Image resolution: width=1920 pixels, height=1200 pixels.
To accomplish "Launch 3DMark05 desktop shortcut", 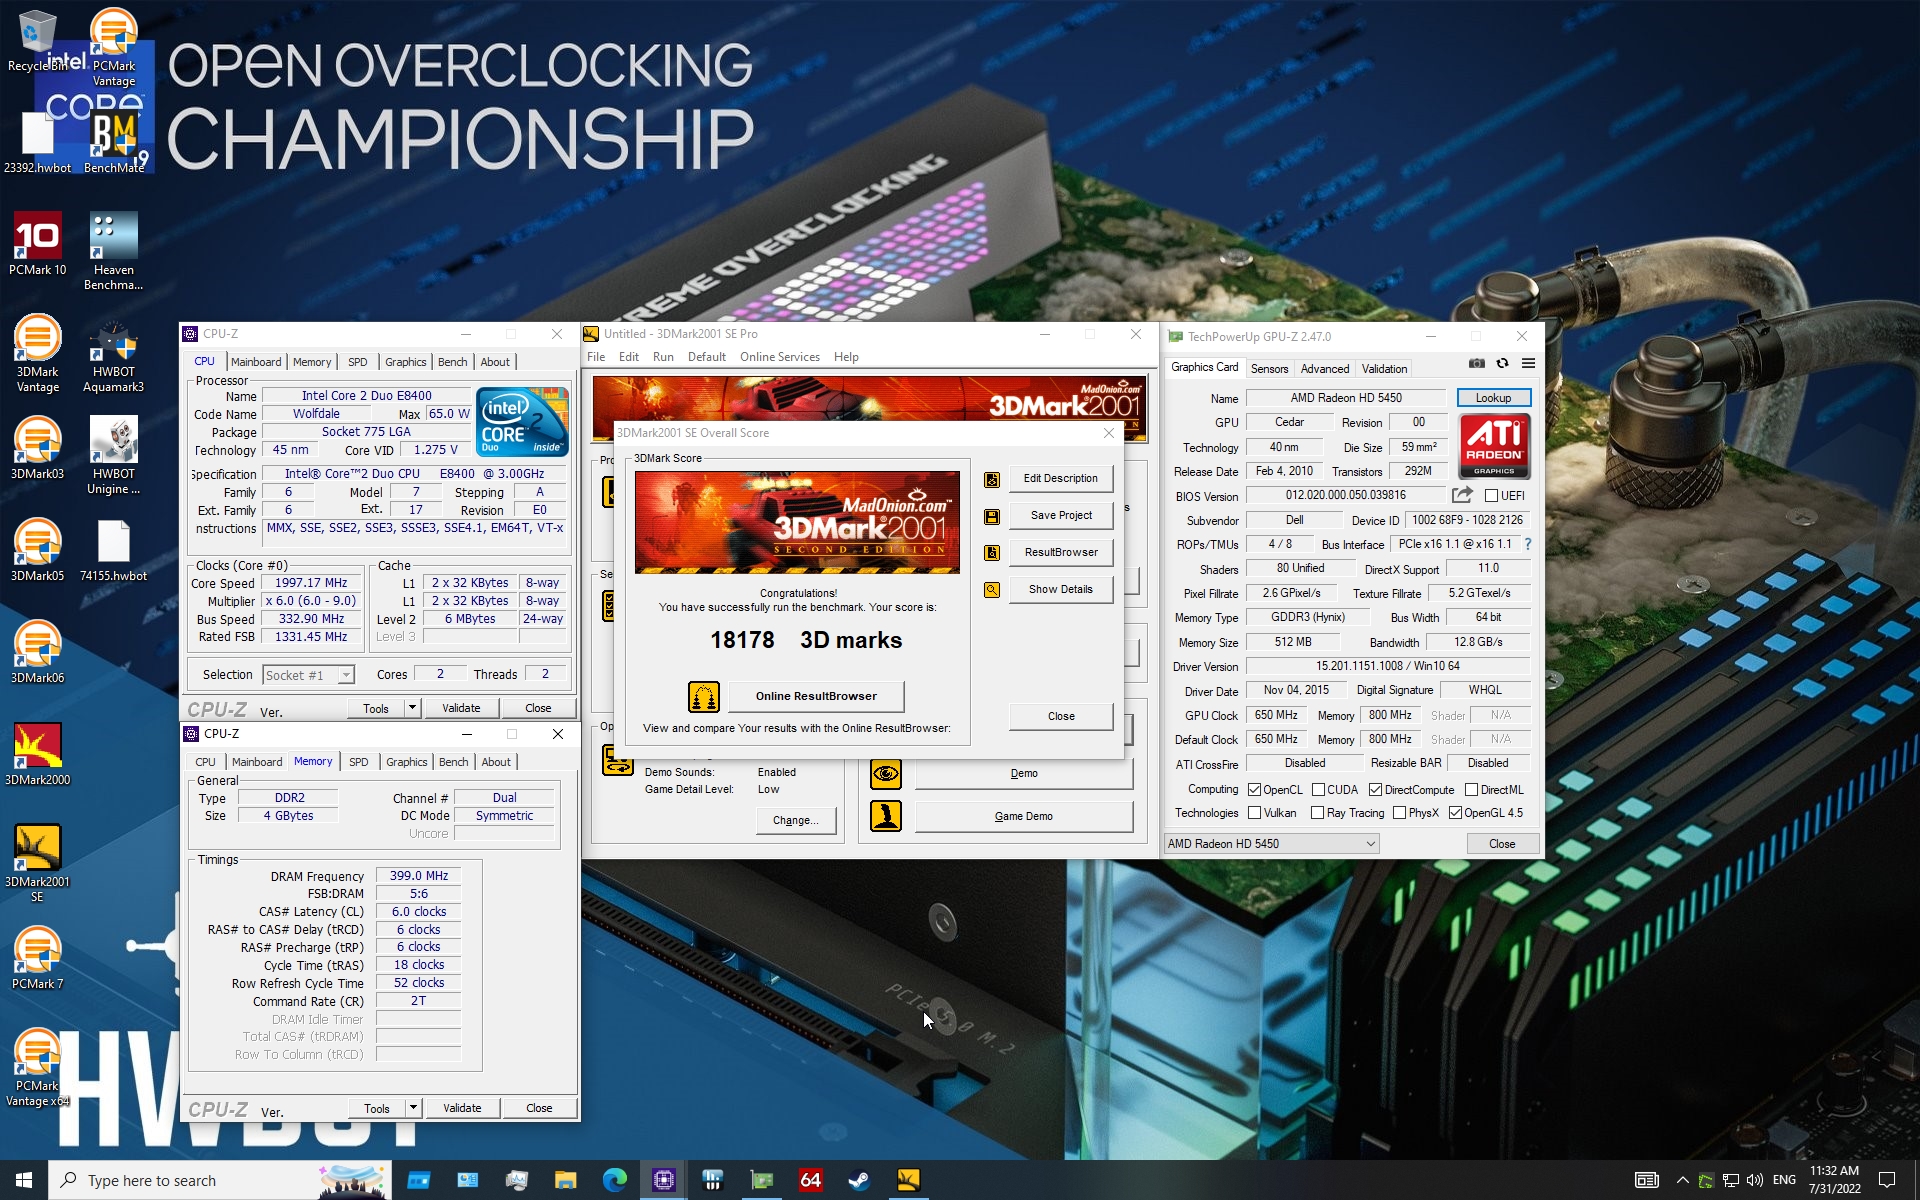I will (38, 550).
